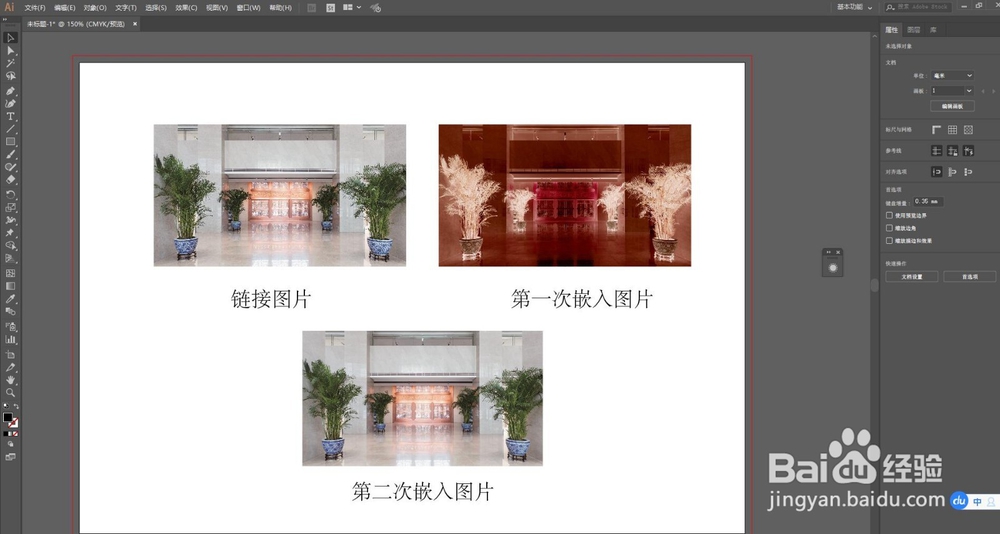1000x534 pixels.
Task: Select the Zoom tool
Action: [11, 393]
